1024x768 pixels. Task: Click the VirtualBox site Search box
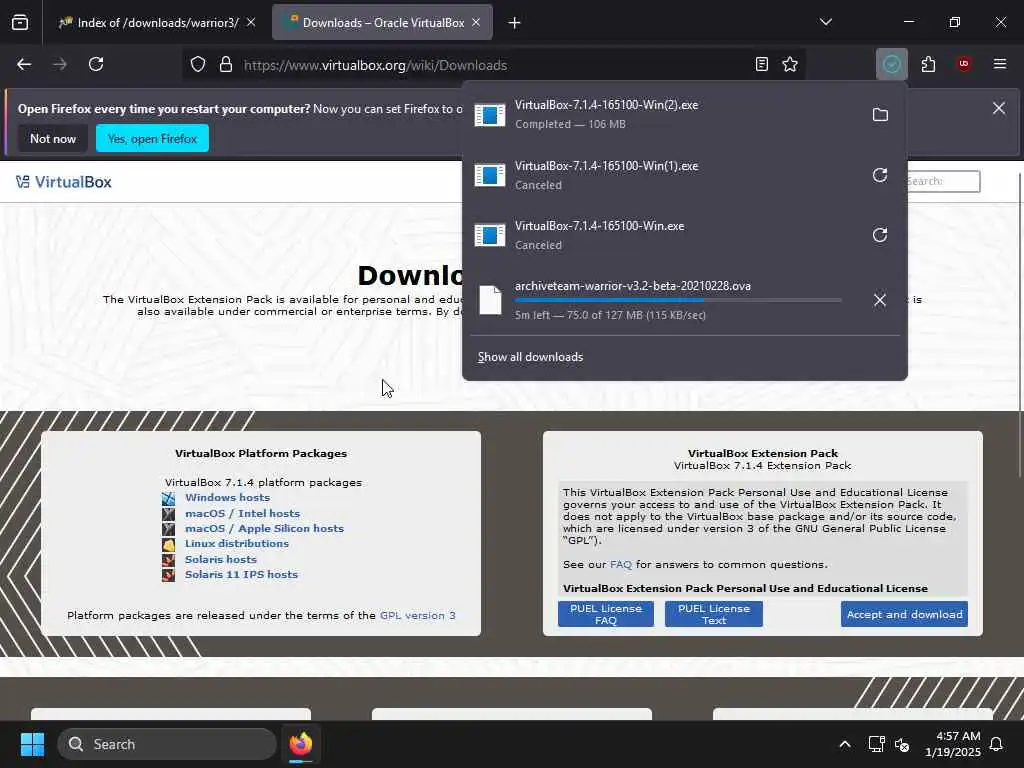(942, 181)
